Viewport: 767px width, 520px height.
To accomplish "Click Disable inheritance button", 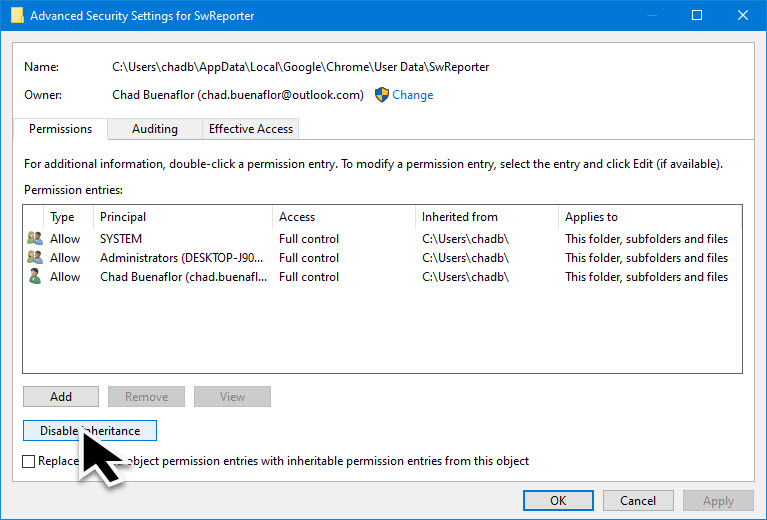I will pos(90,430).
